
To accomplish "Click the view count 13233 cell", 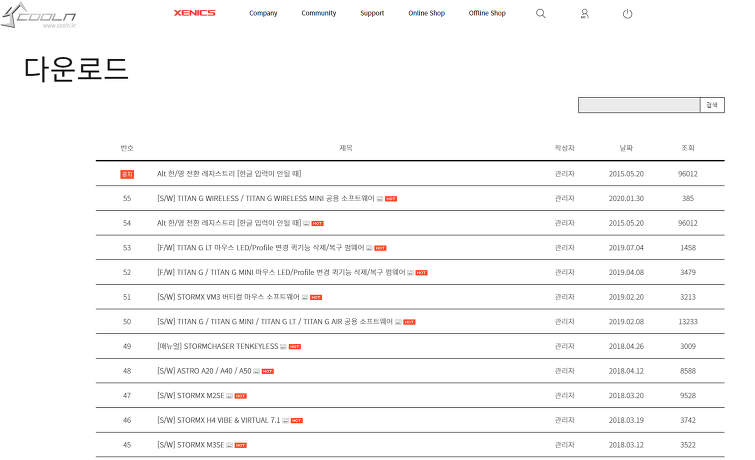I will coord(688,322).
